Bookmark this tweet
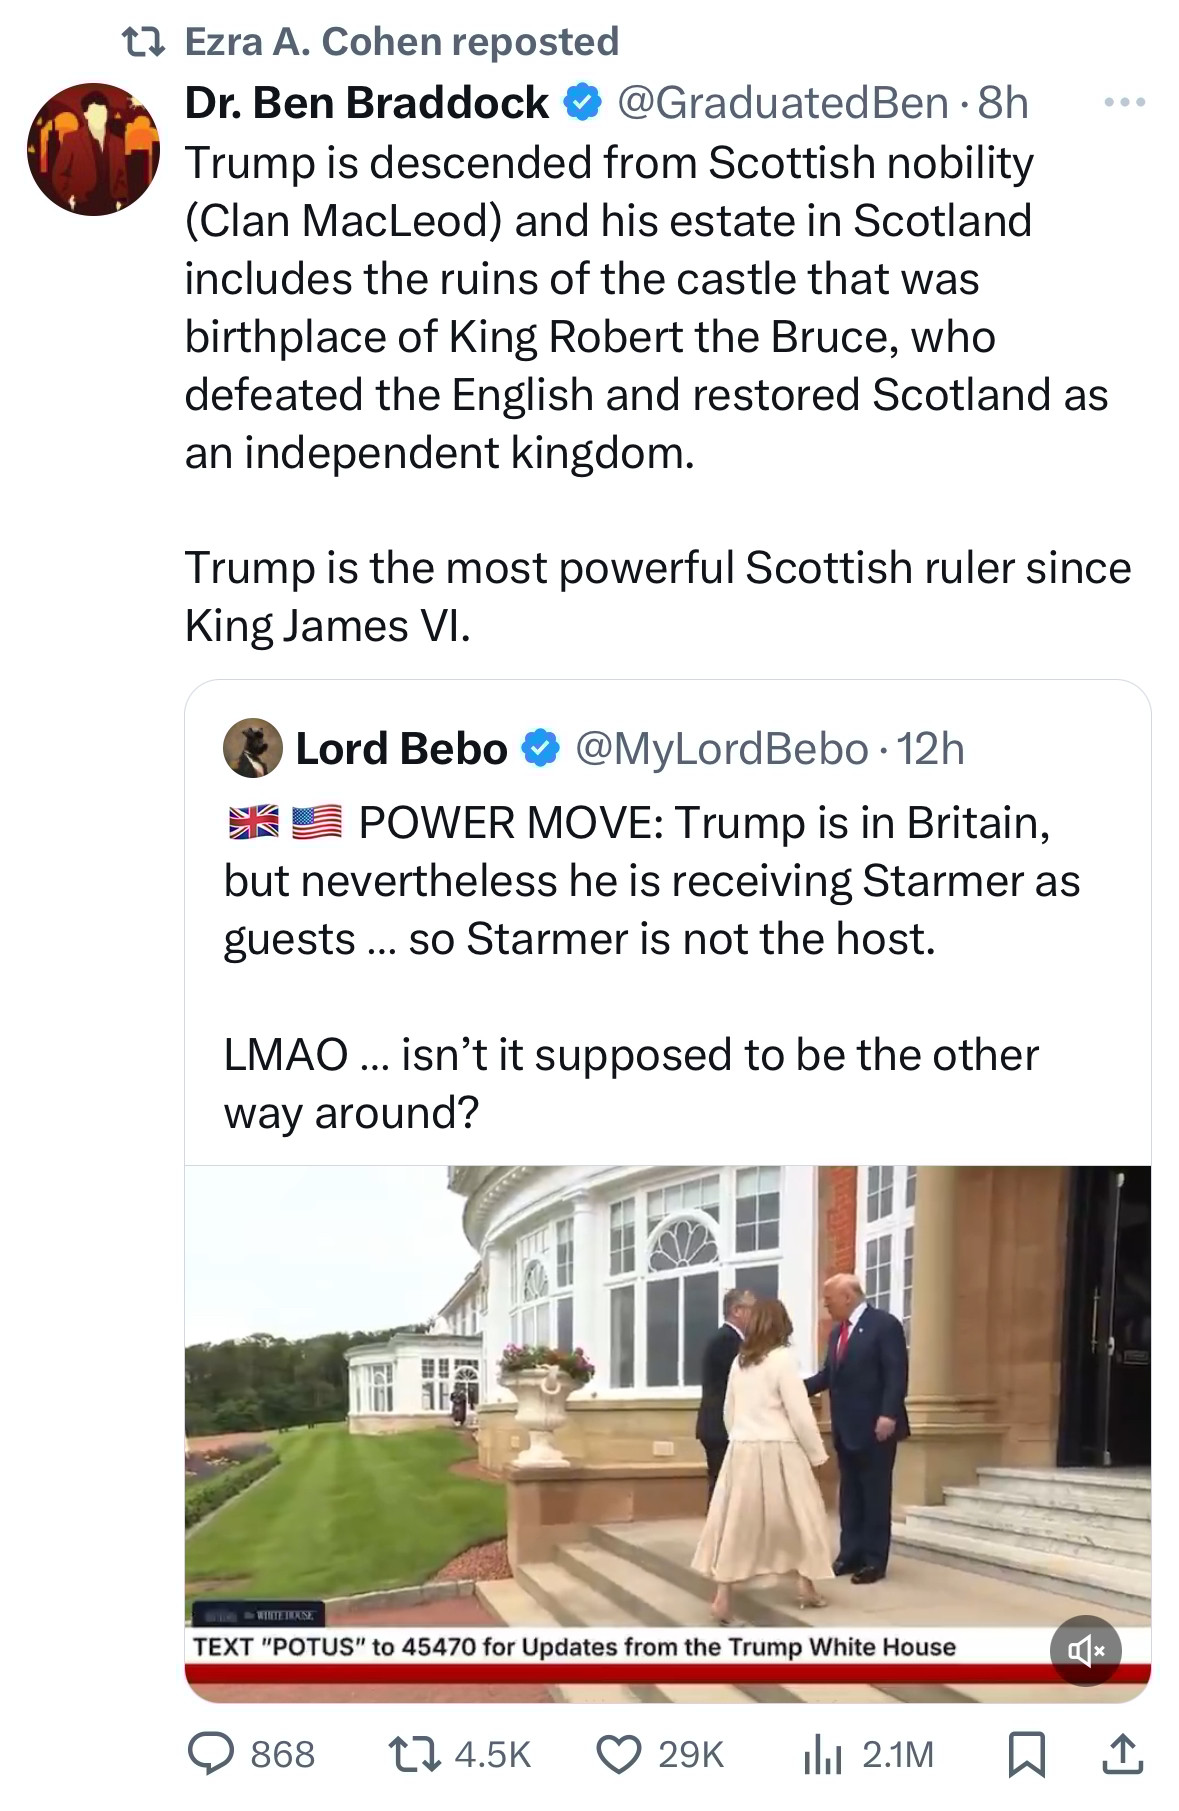1179x1811 pixels. tap(1025, 1754)
